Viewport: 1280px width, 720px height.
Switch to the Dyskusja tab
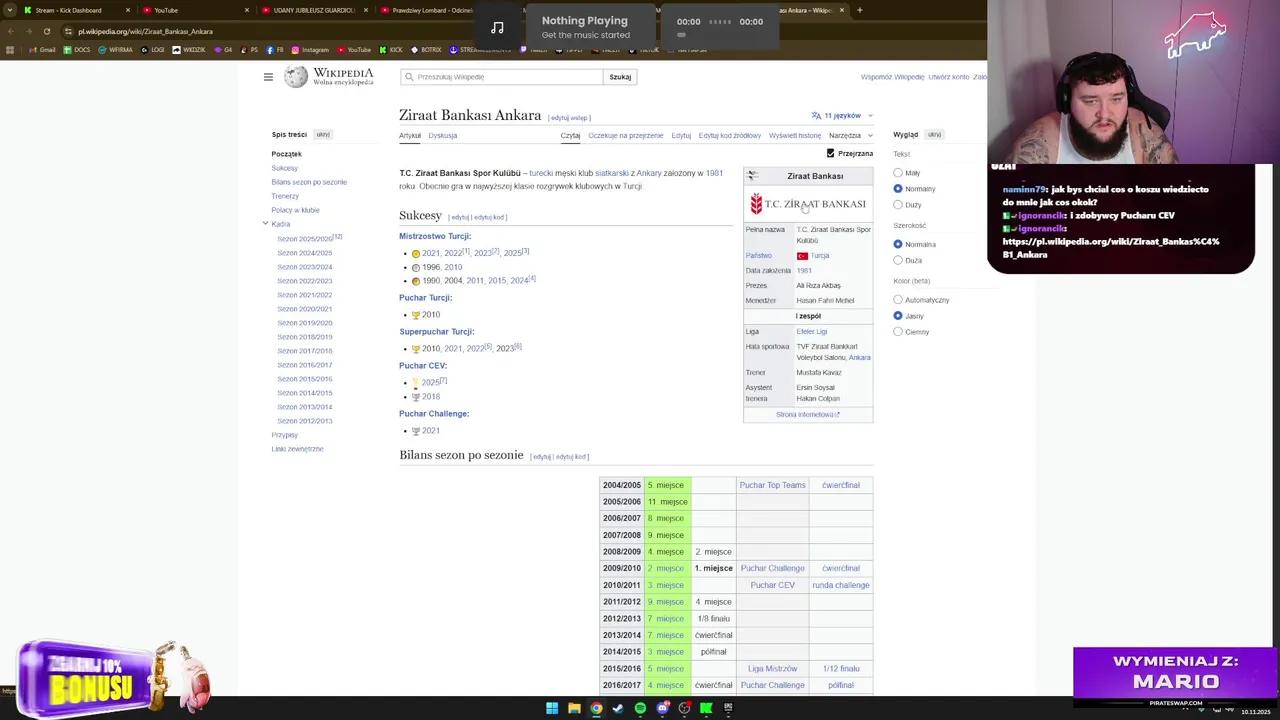pos(443,135)
